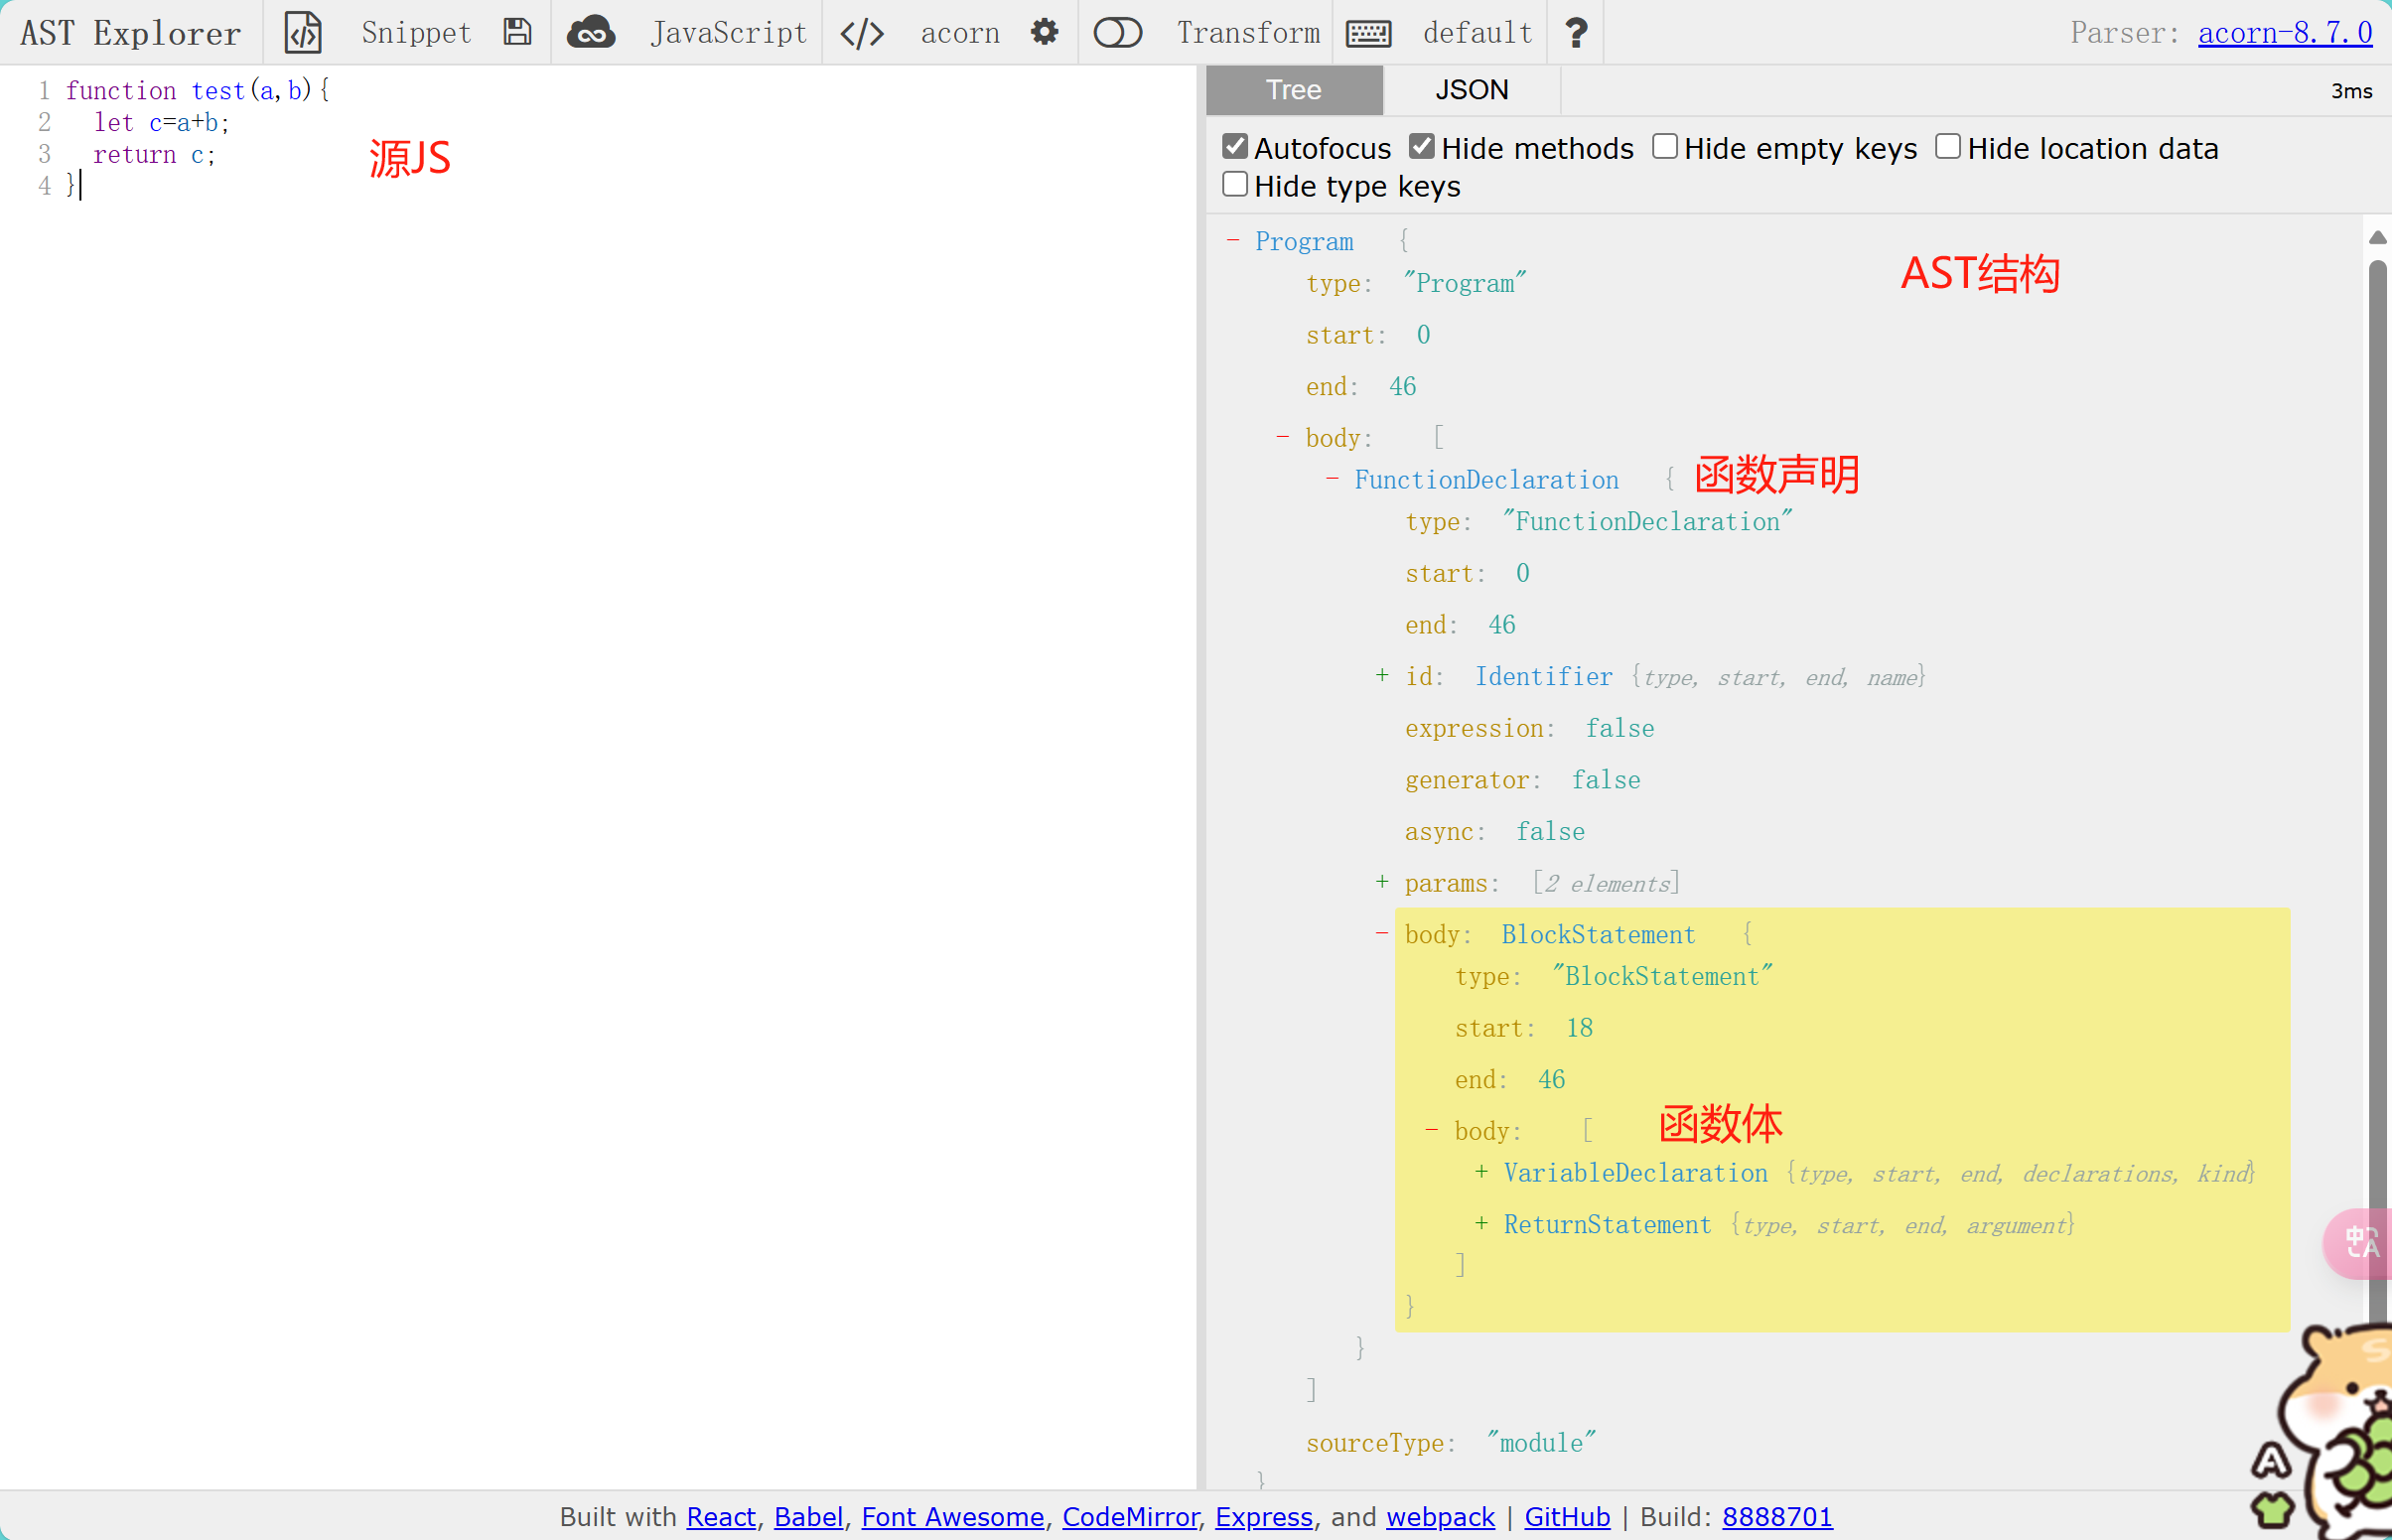
Task: Uncheck the Hide methods checkbox
Action: click(1422, 145)
